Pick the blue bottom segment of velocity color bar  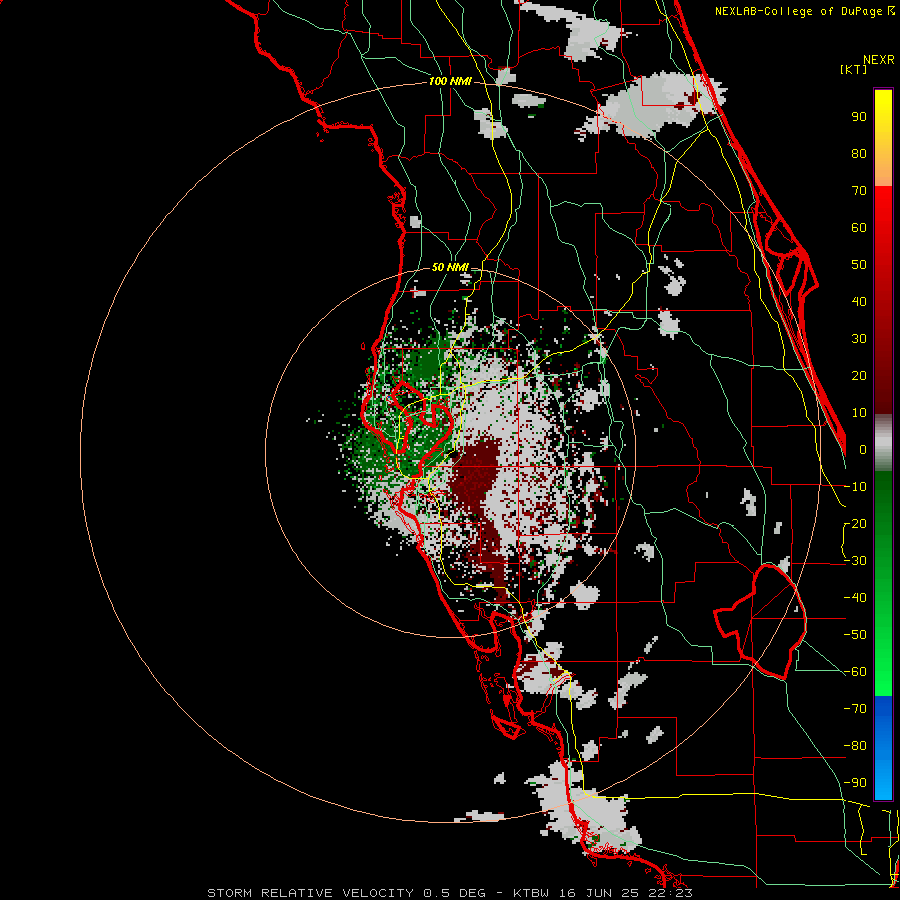tap(883, 748)
